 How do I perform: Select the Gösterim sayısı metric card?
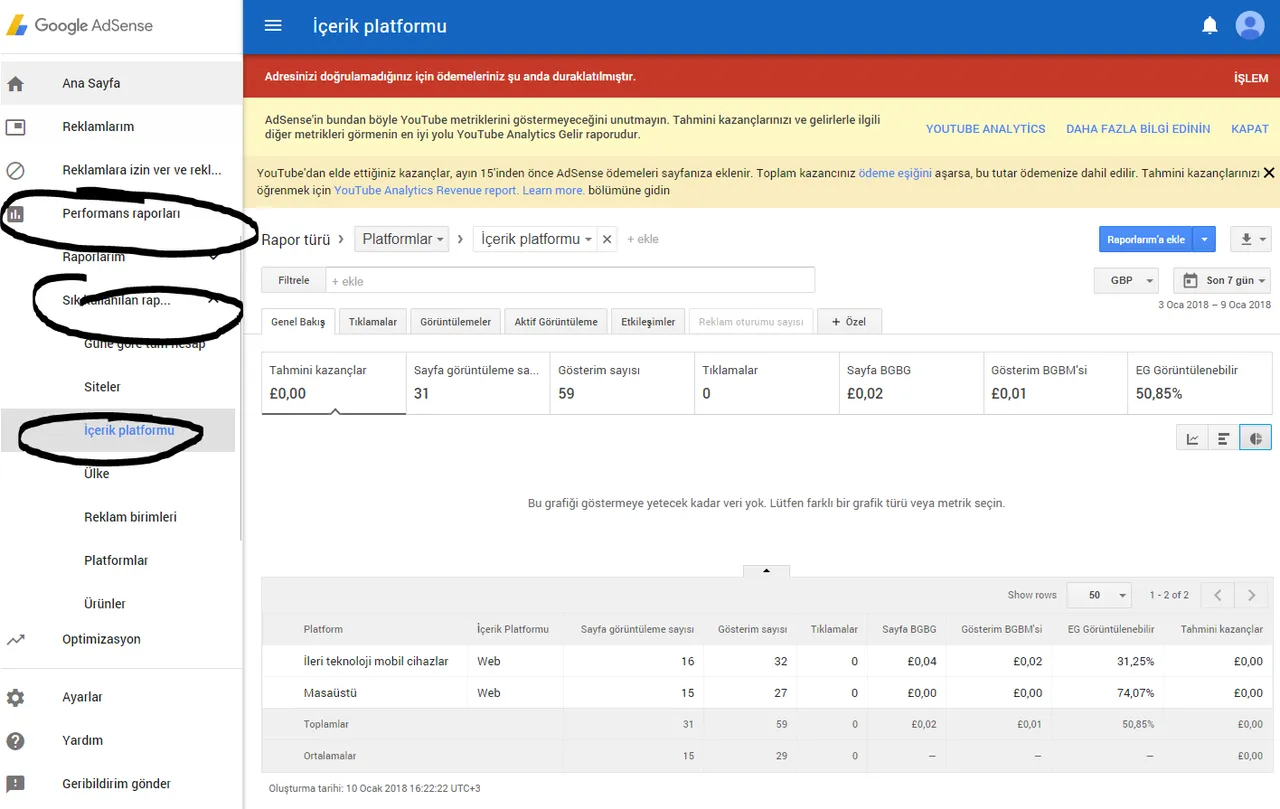tap(622, 382)
